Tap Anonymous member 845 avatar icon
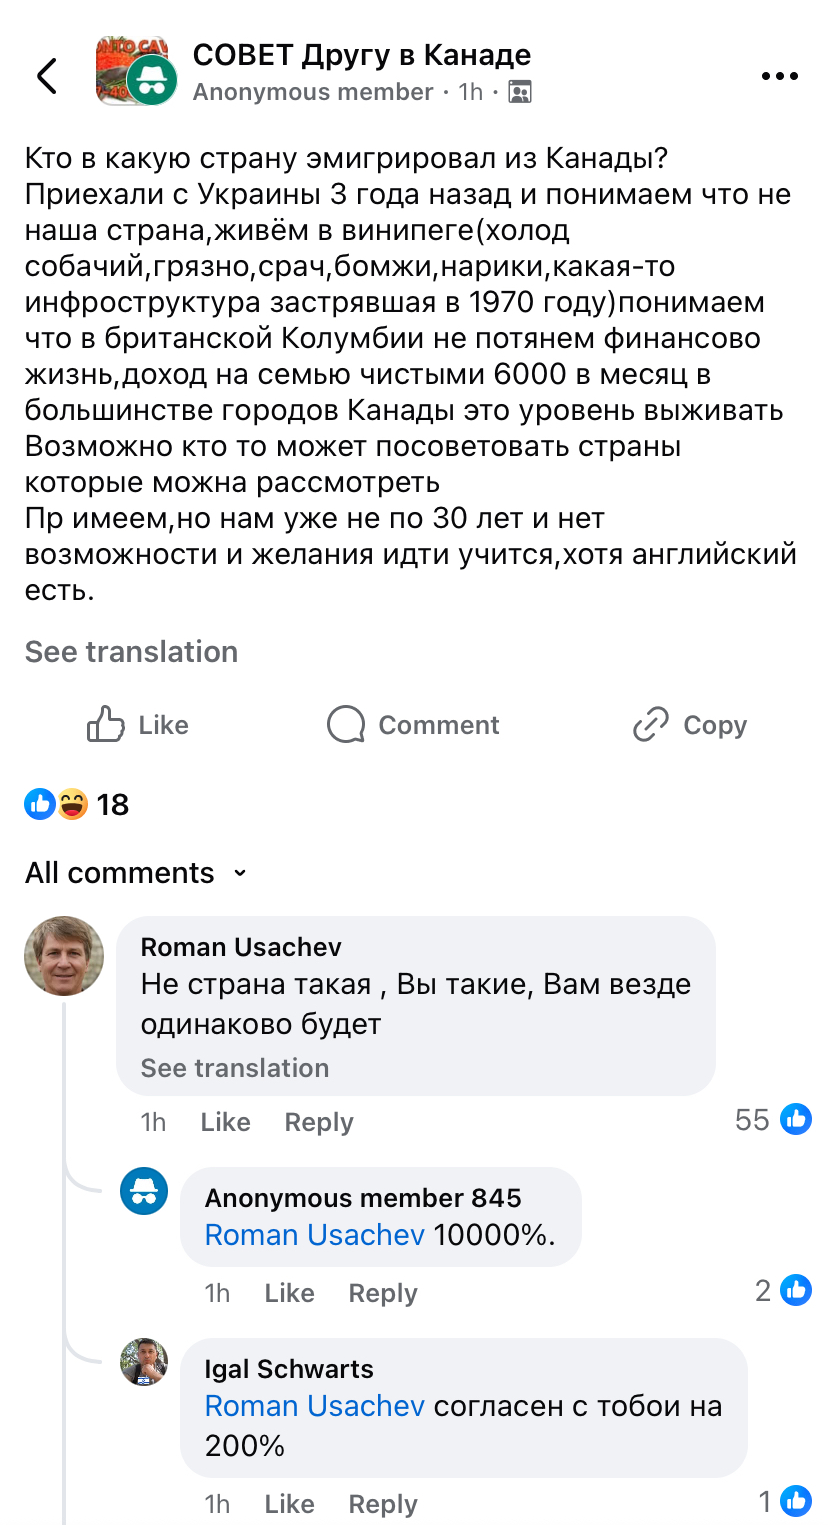 coord(144,1192)
